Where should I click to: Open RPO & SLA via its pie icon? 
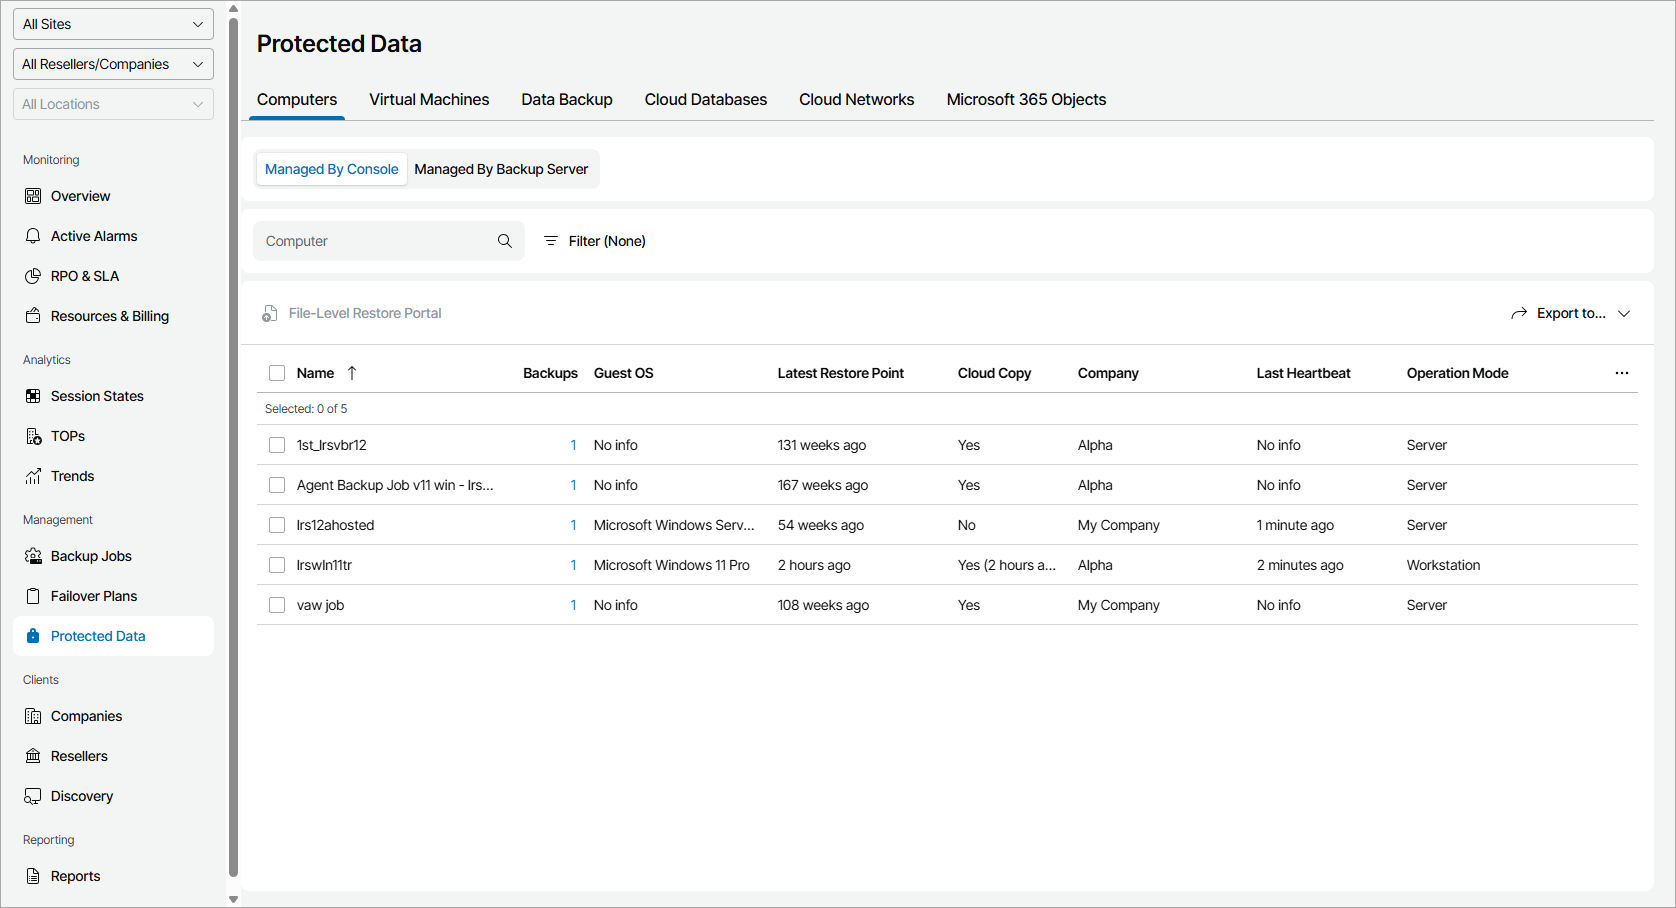tap(33, 276)
